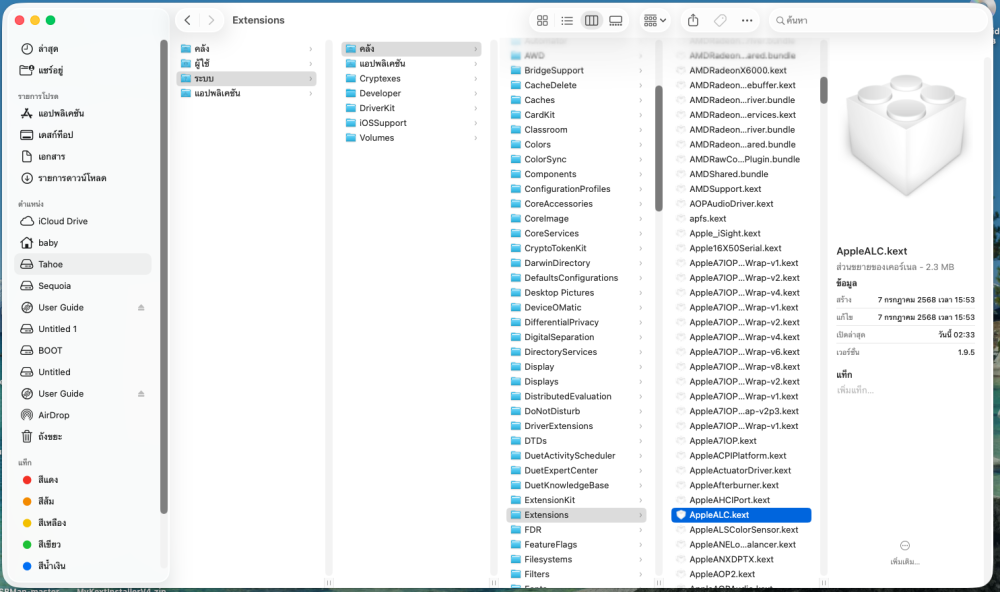Click the kext file list scrollbar
This screenshot has width=1000, height=592.
click(823, 90)
